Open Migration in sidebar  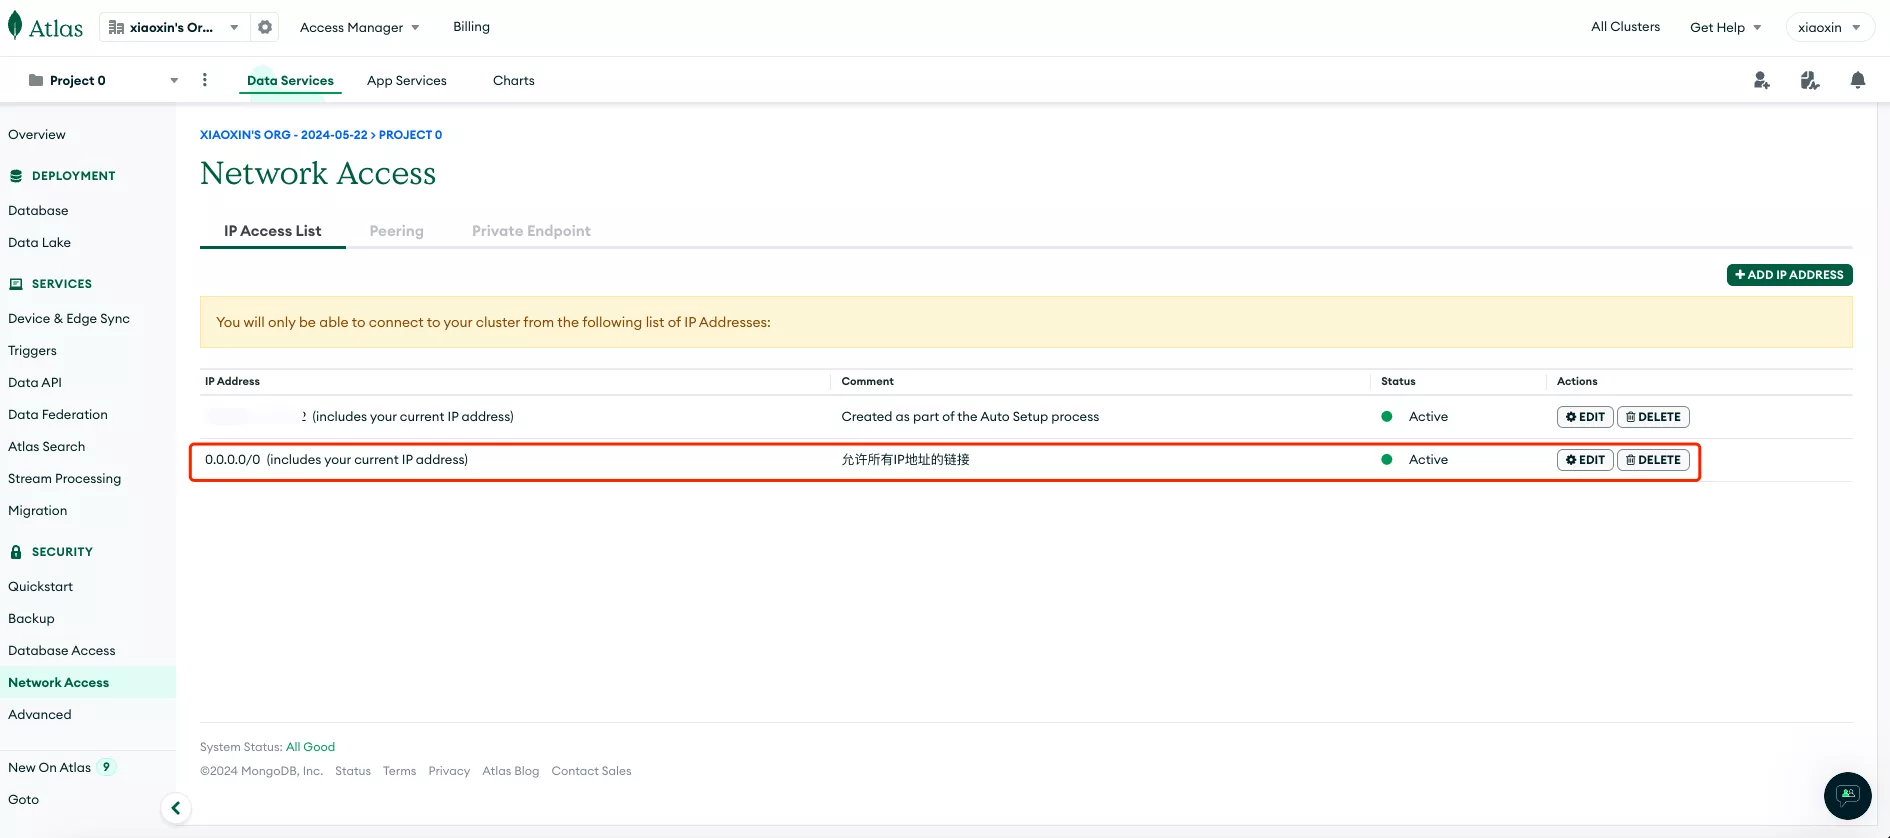(38, 511)
